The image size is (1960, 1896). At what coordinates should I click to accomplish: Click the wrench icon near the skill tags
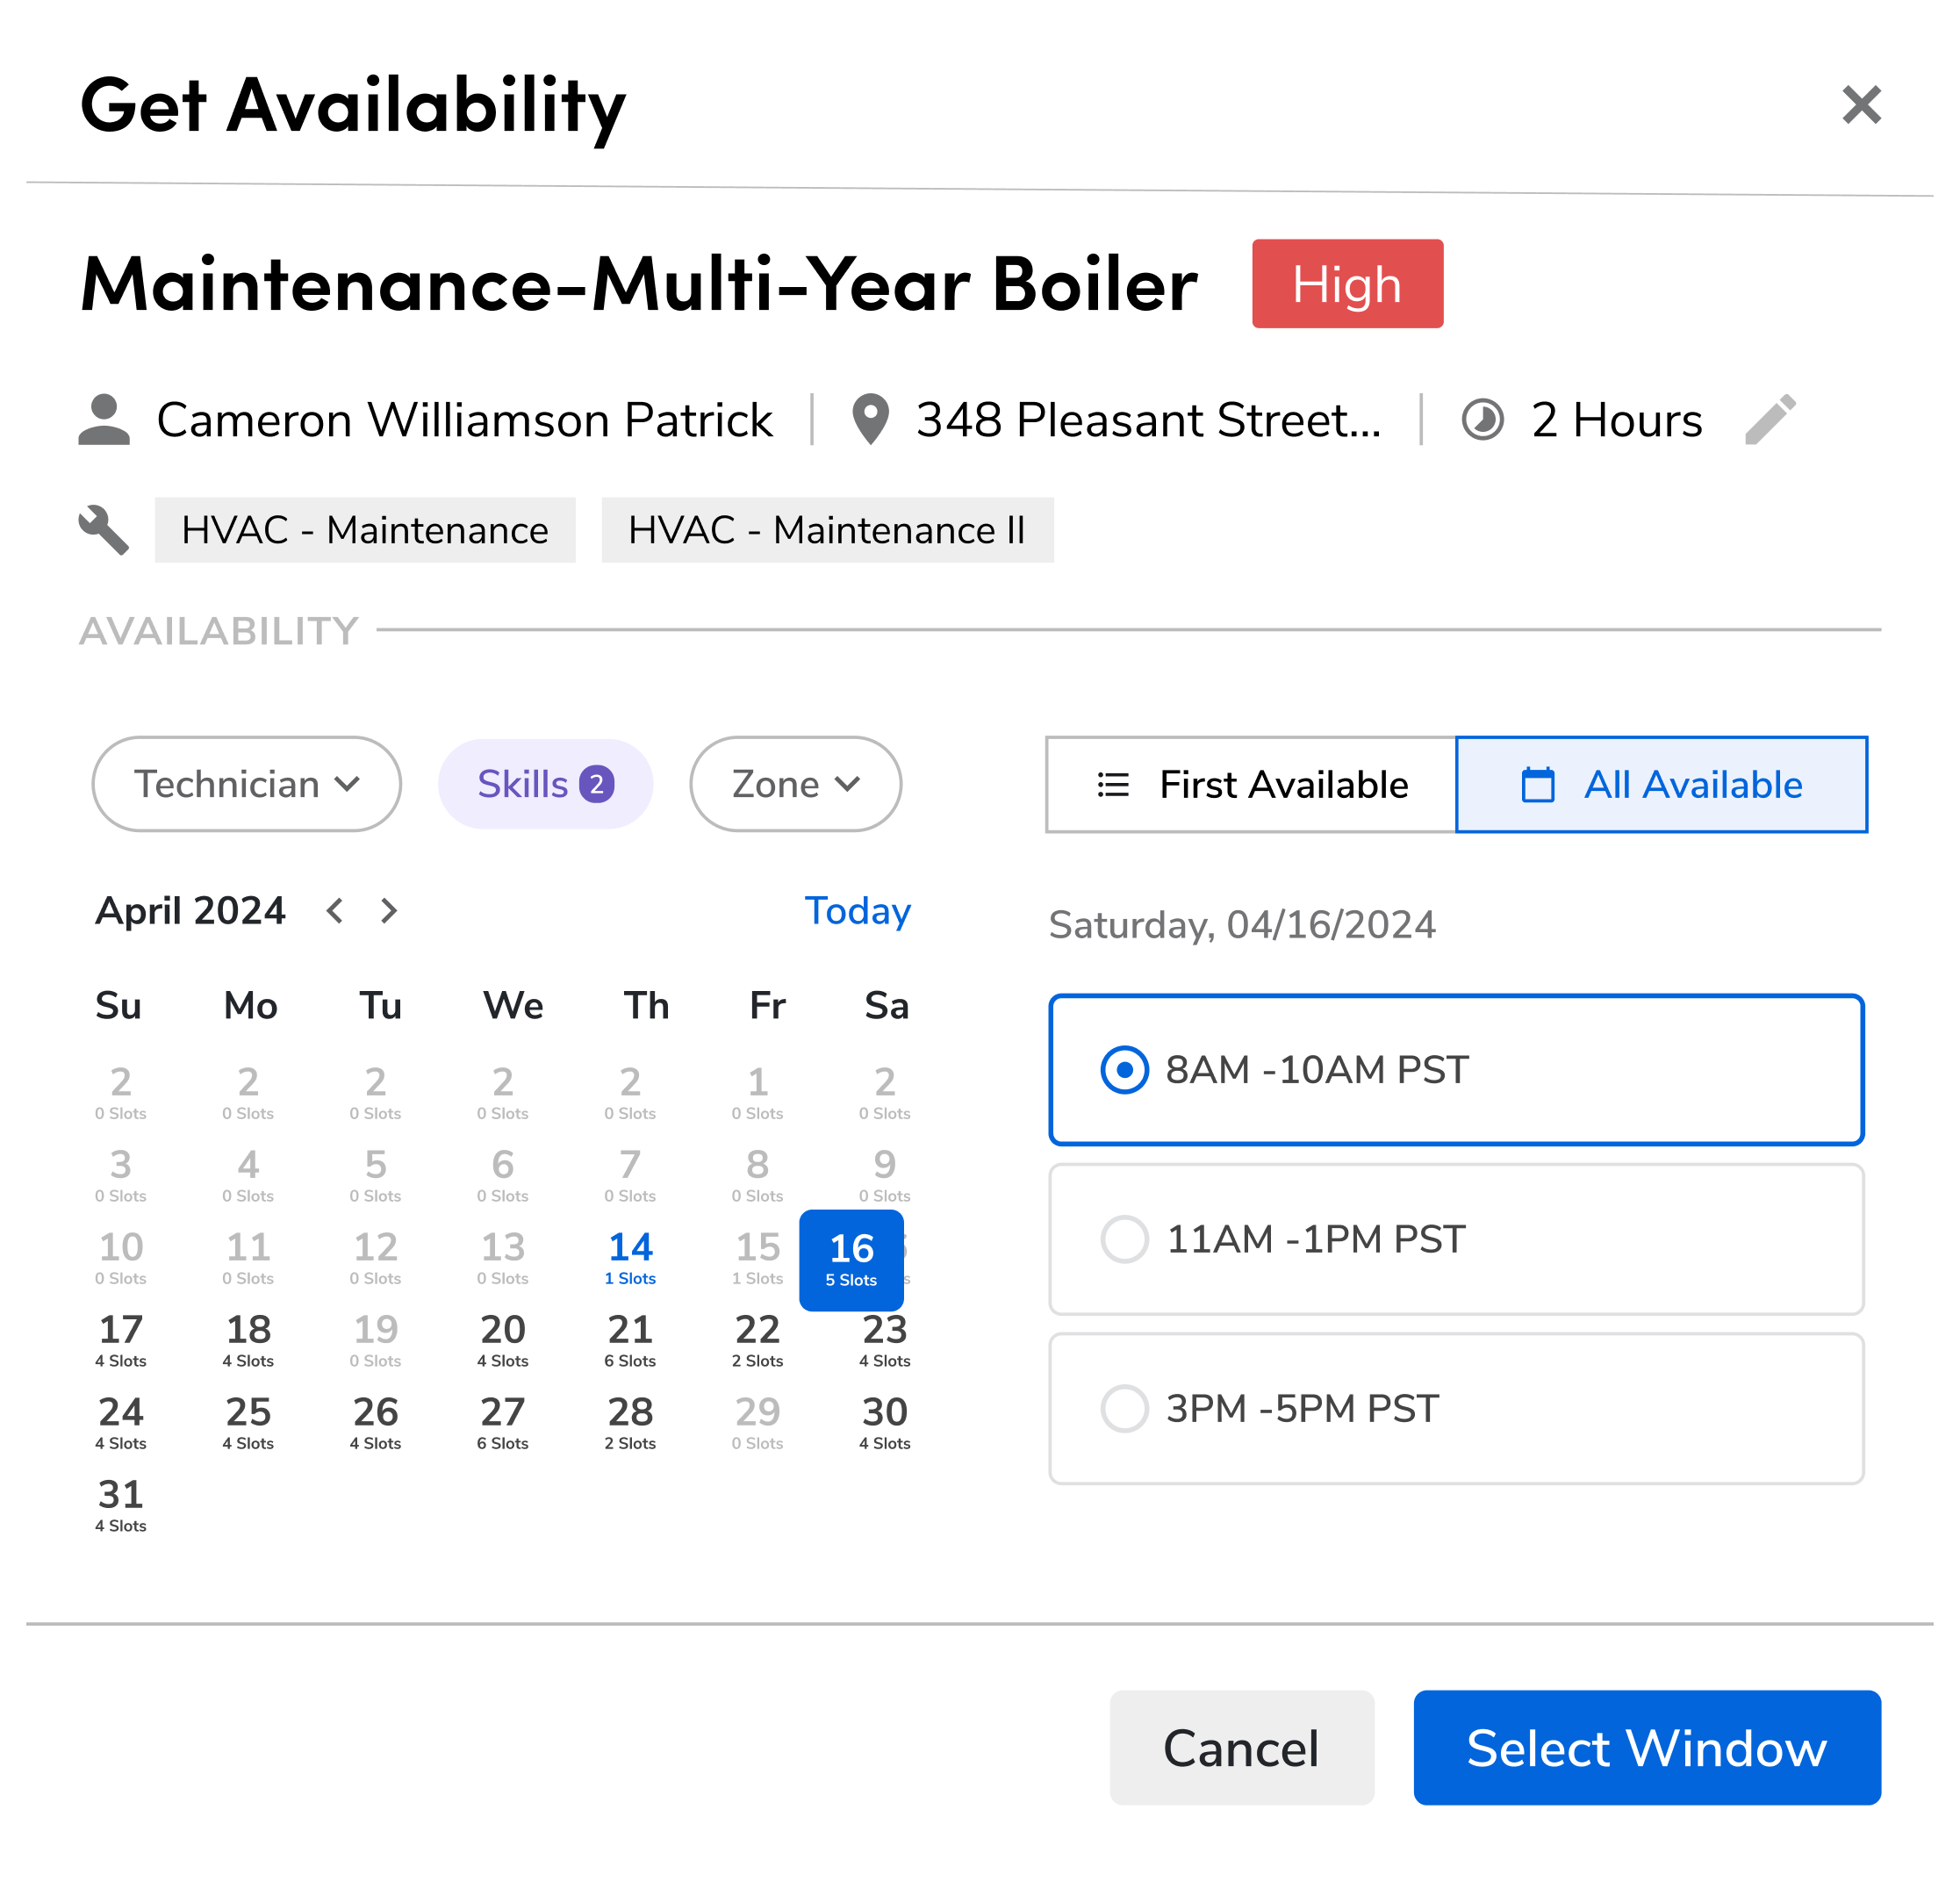click(104, 530)
